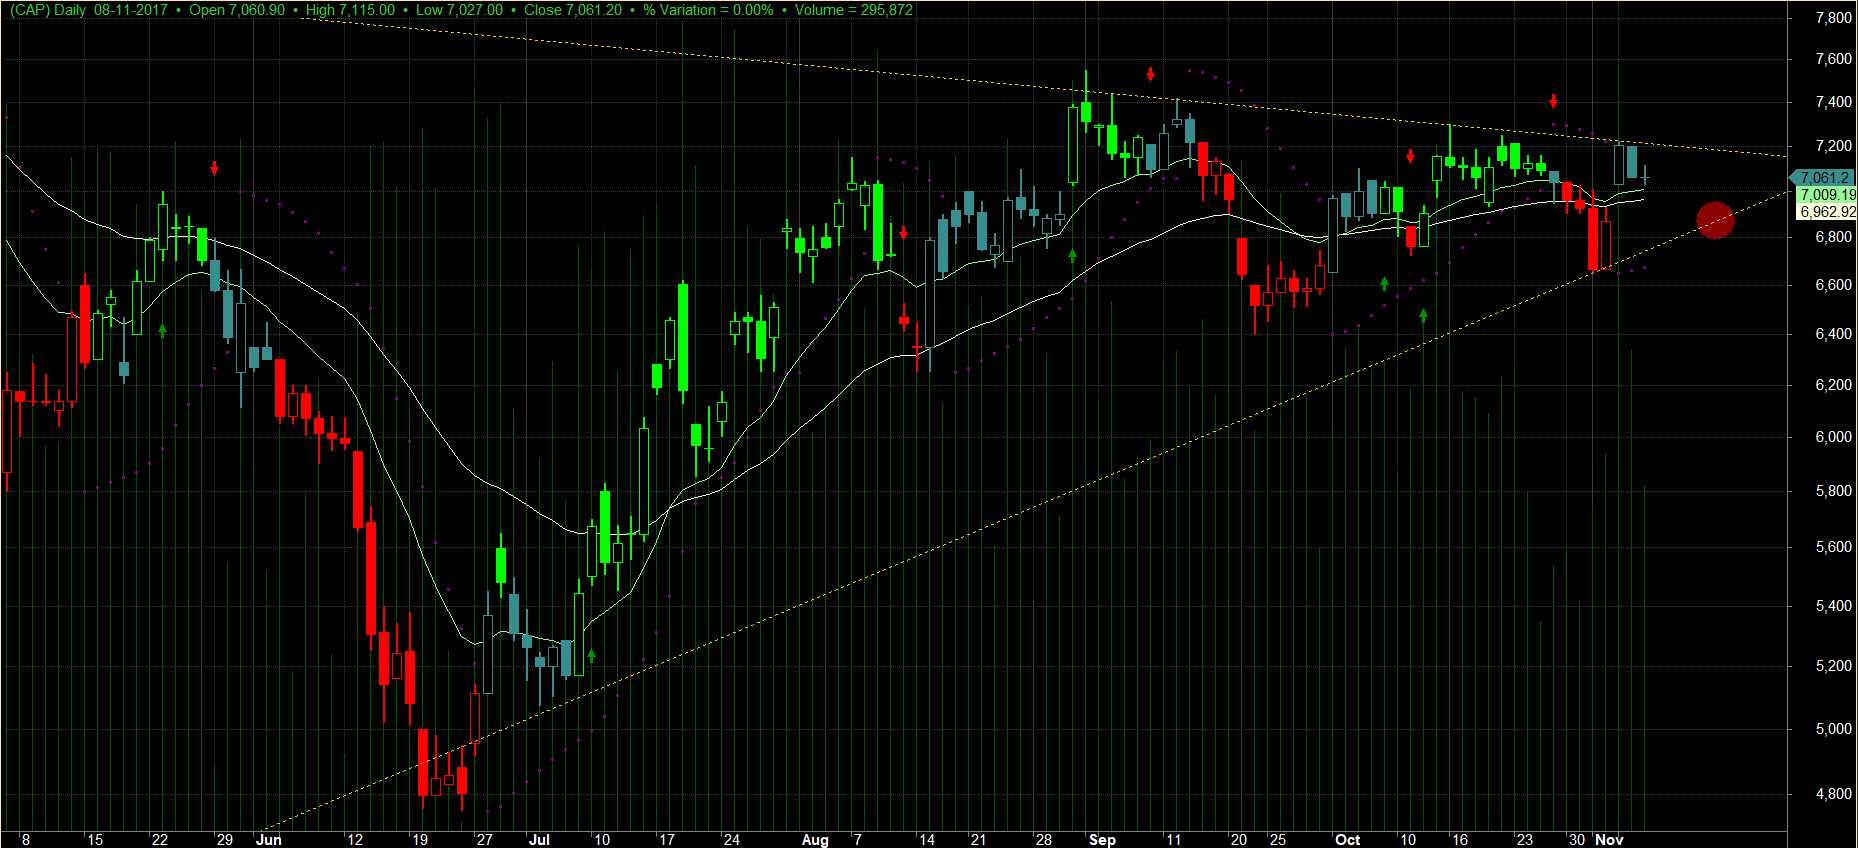Click the Oct month label on date axis
Image resolution: width=1858 pixels, height=848 pixels.
click(1347, 840)
